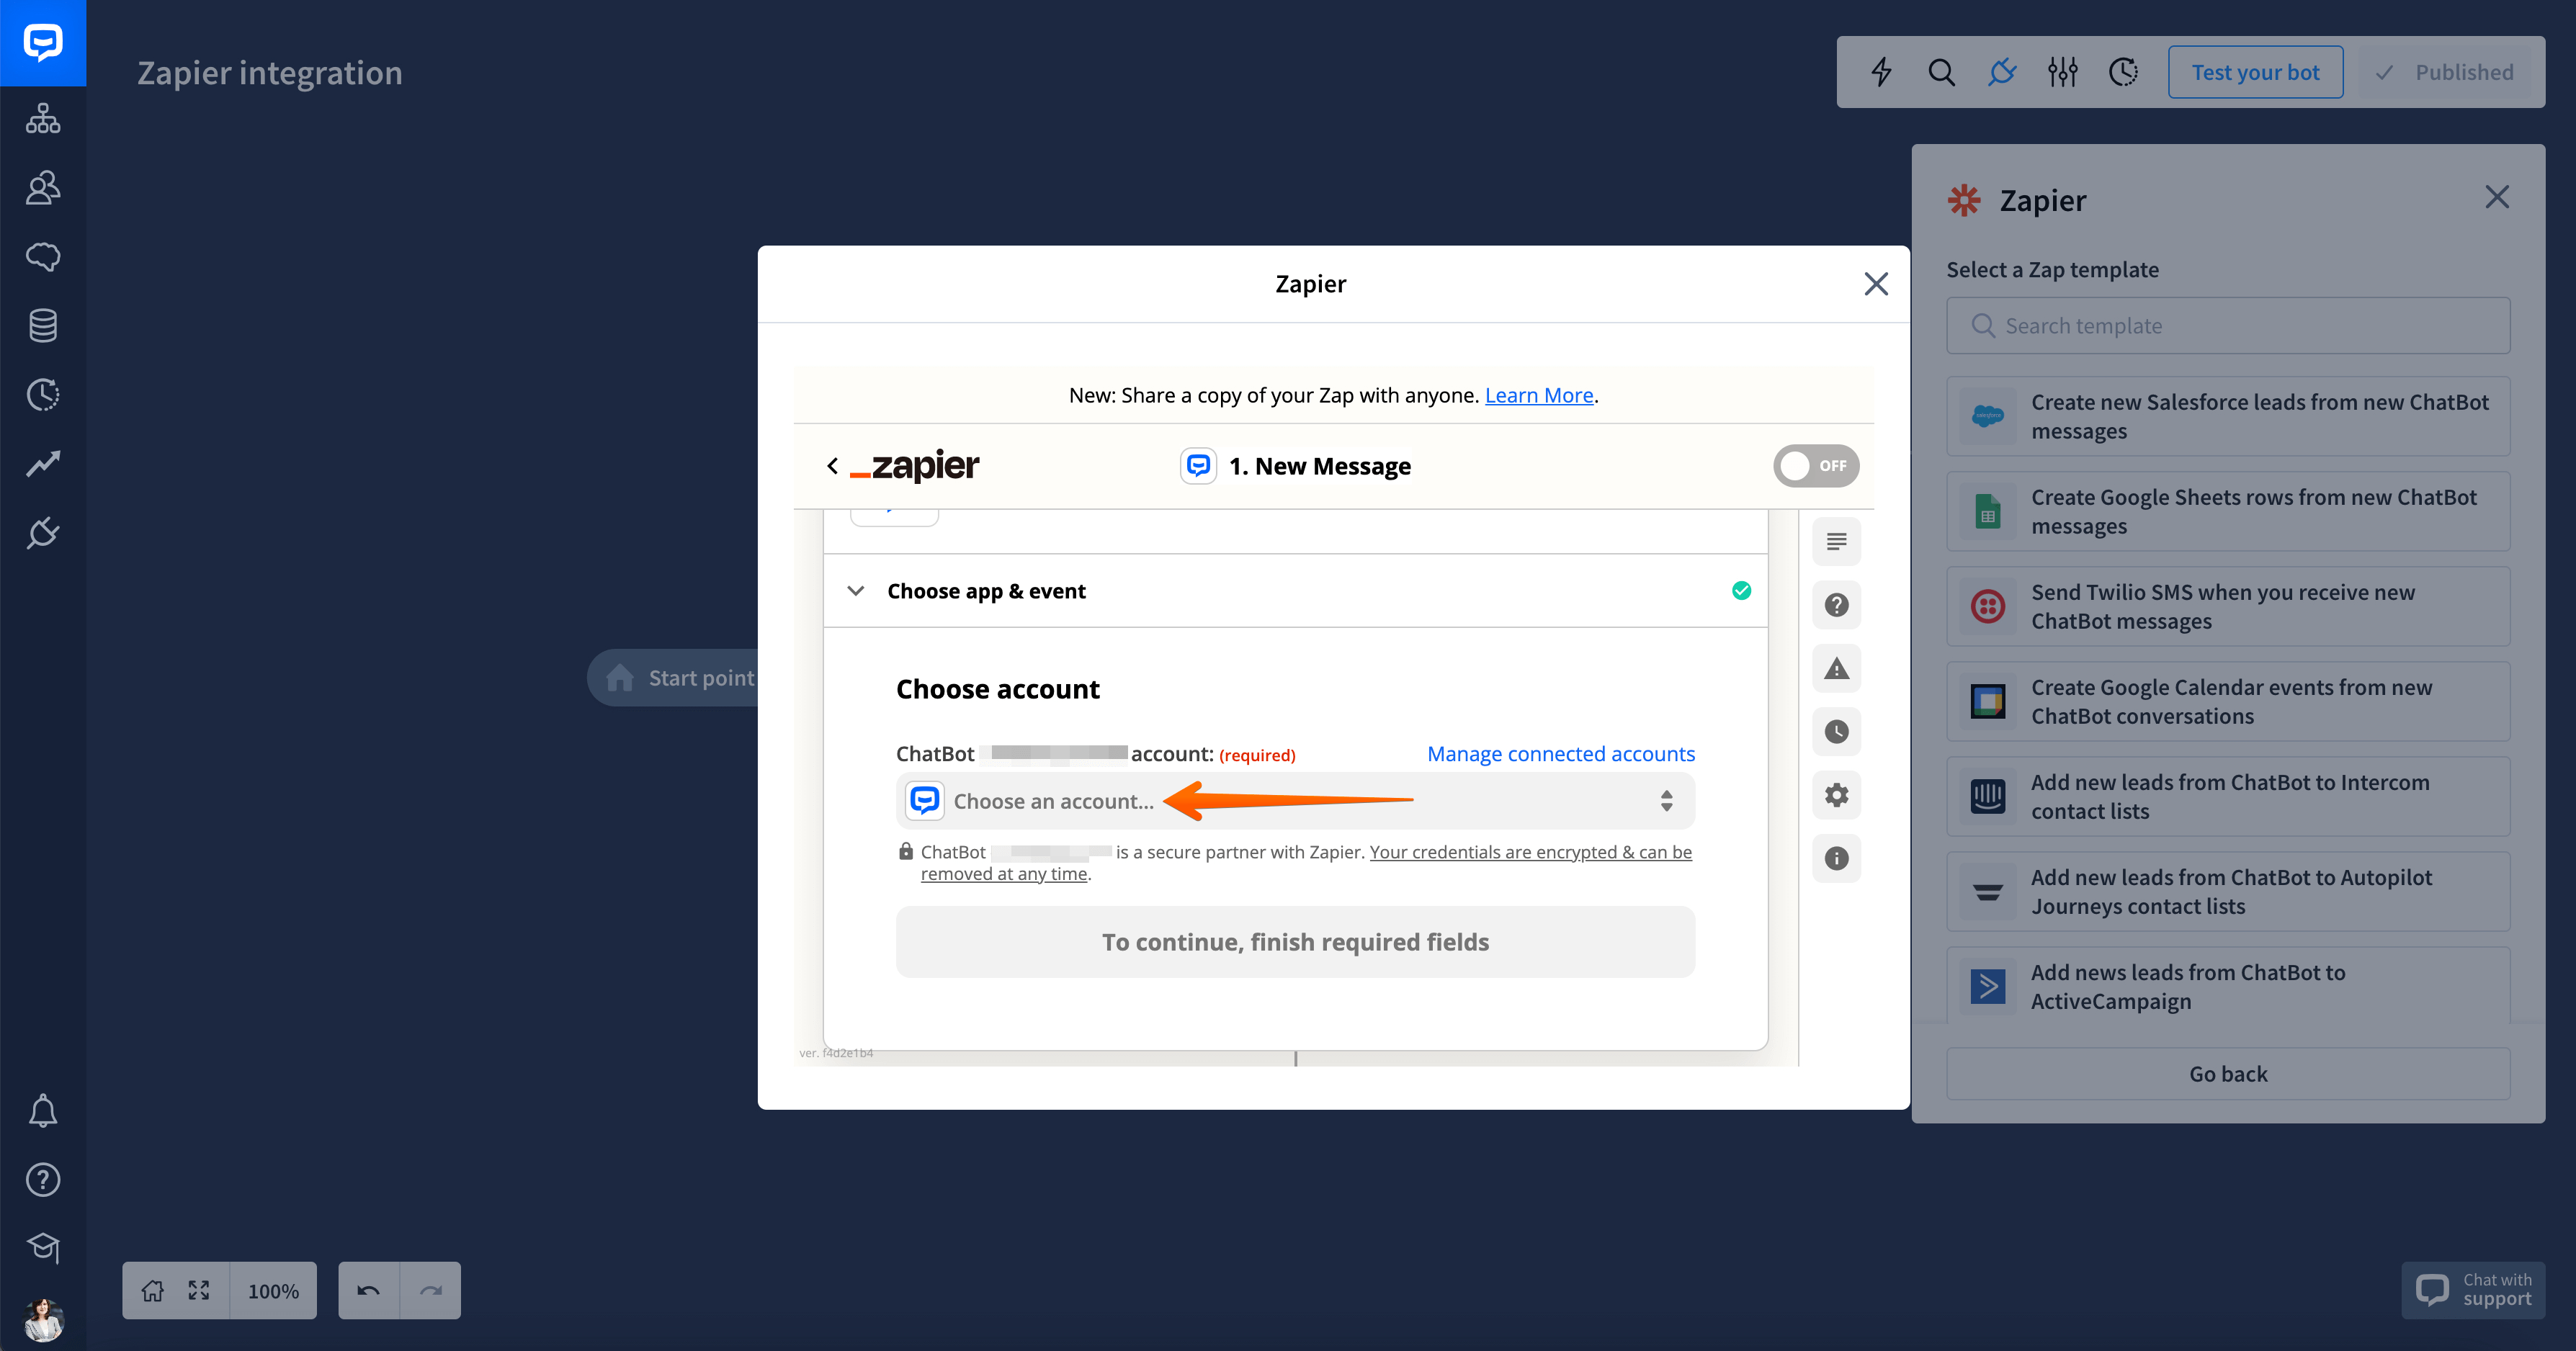Open the database icon in sidebar
Screen dimensions: 2576x1351
pyautogui.click(x=43, y=325)
